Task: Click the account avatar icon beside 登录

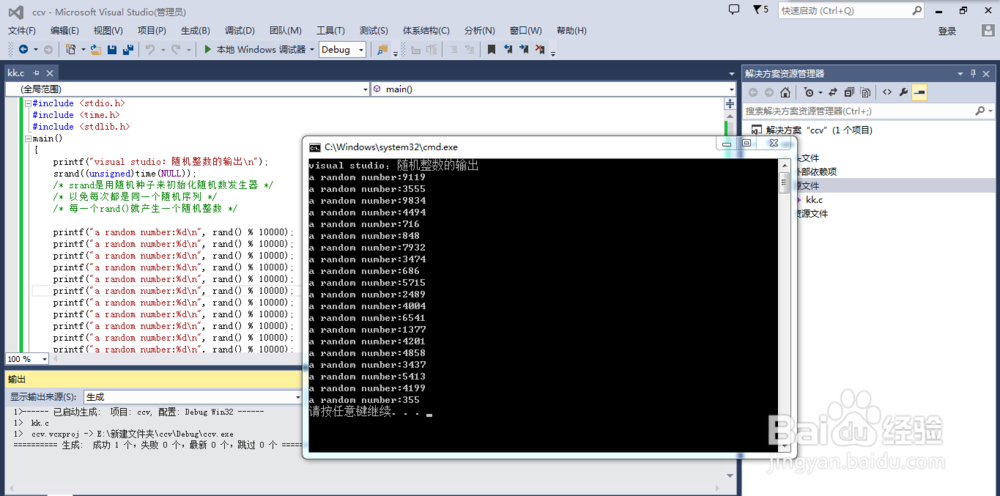Action: pyautogui.click(x=989, y=31)
